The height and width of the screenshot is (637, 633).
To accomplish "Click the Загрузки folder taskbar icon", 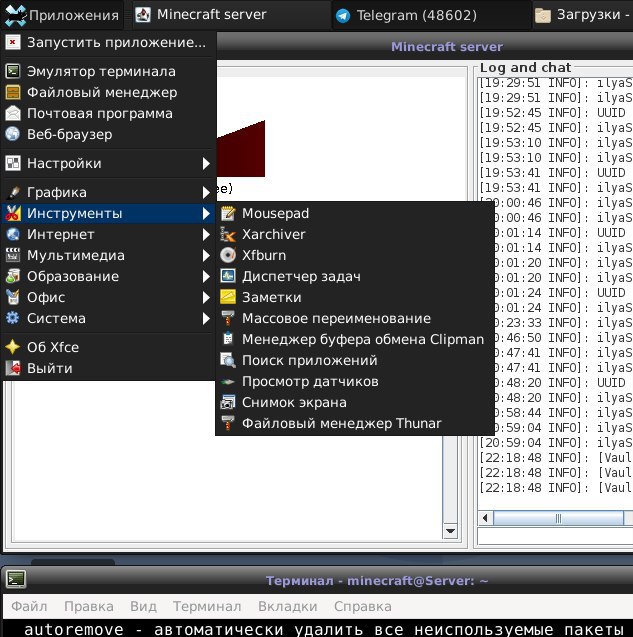I will (543, 16).
